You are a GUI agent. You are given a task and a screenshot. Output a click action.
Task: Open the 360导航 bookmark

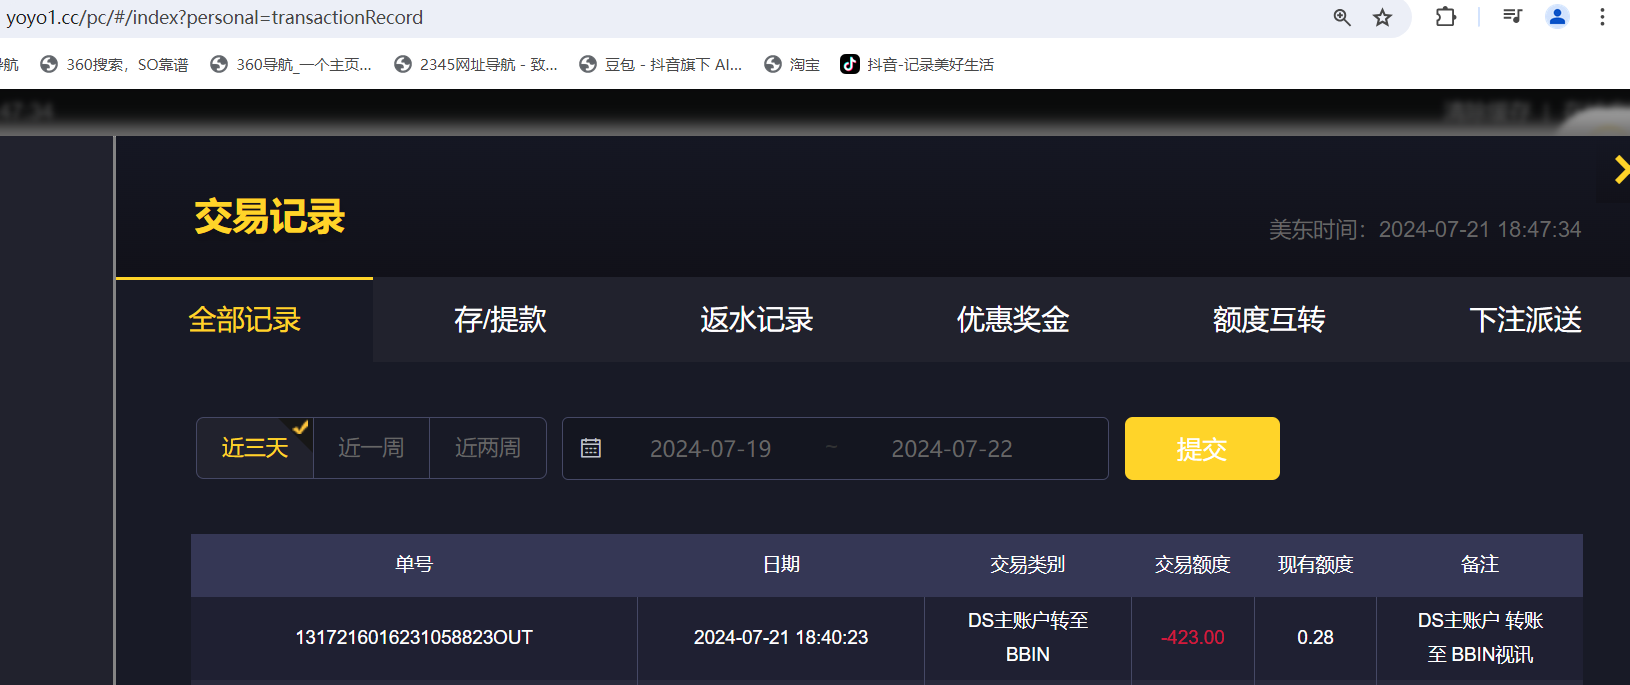[291, 64]
